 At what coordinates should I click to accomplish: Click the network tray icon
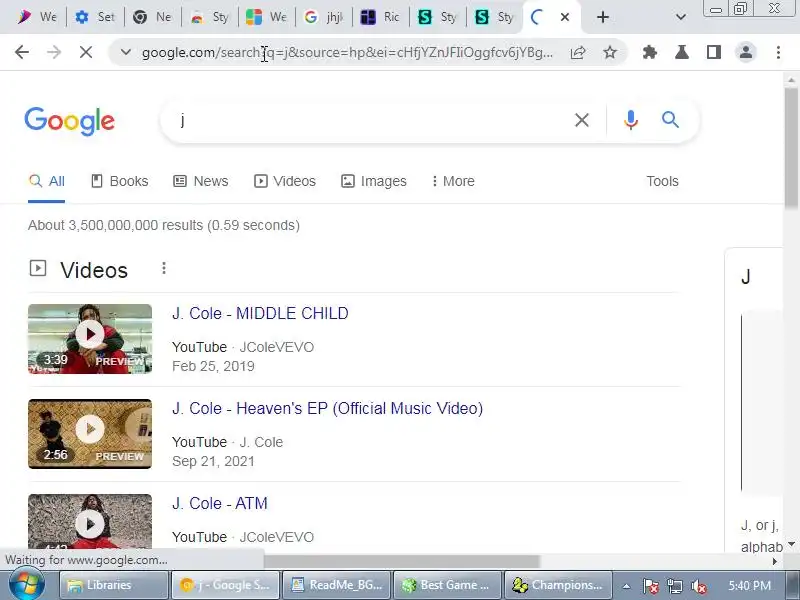pyautogui.click(x=674, y=586)
